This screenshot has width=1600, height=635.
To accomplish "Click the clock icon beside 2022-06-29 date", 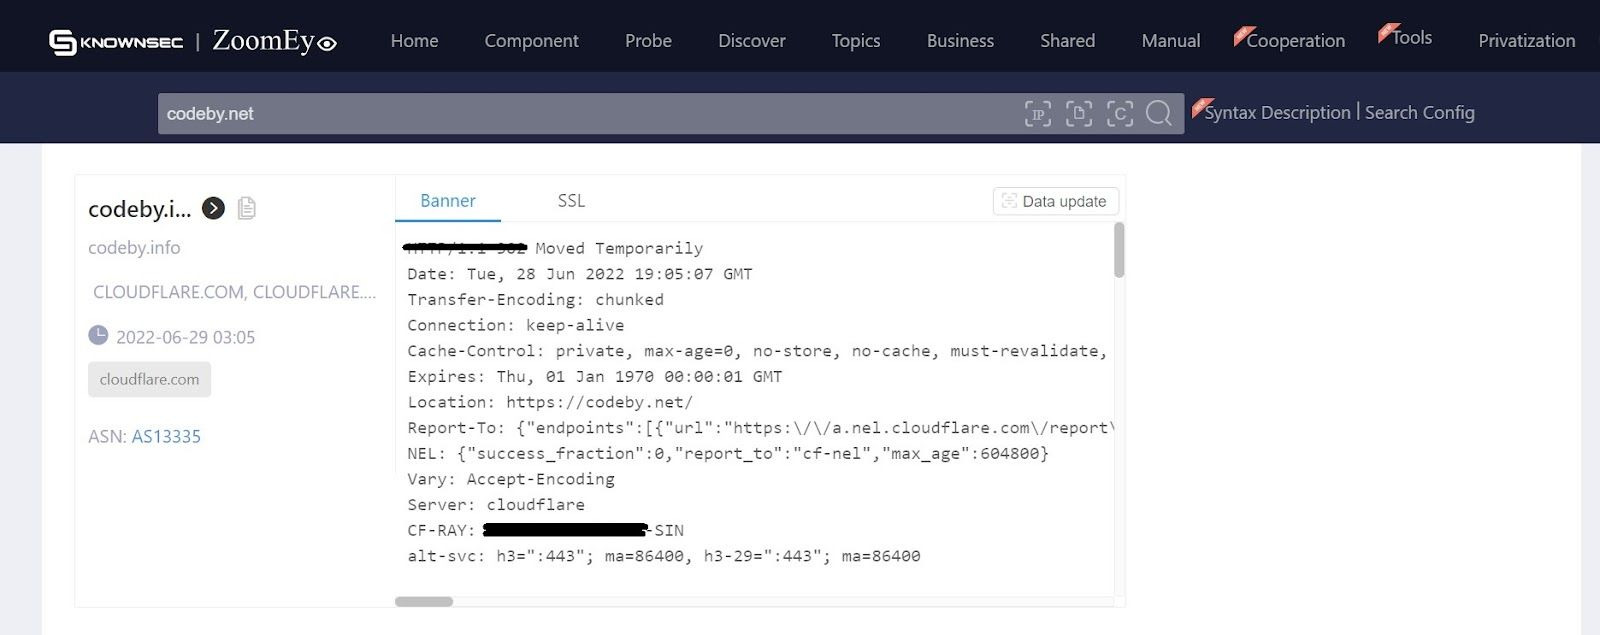I will [x=98, y=335].
